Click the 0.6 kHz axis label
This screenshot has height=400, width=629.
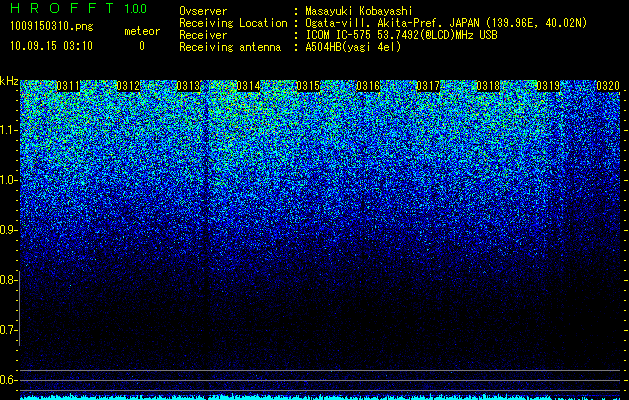pyautogui.click(x=8, y=380)
